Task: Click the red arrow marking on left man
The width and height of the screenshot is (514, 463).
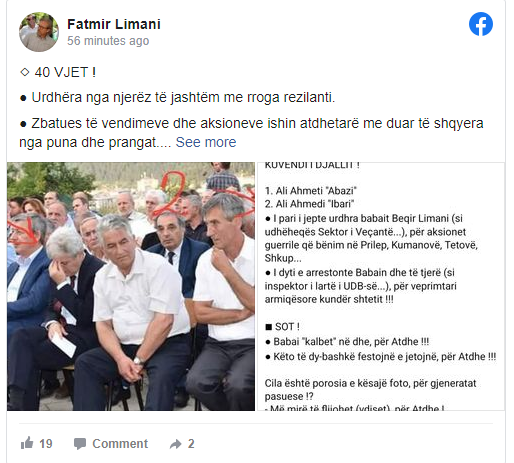Action: click(24, 232)
